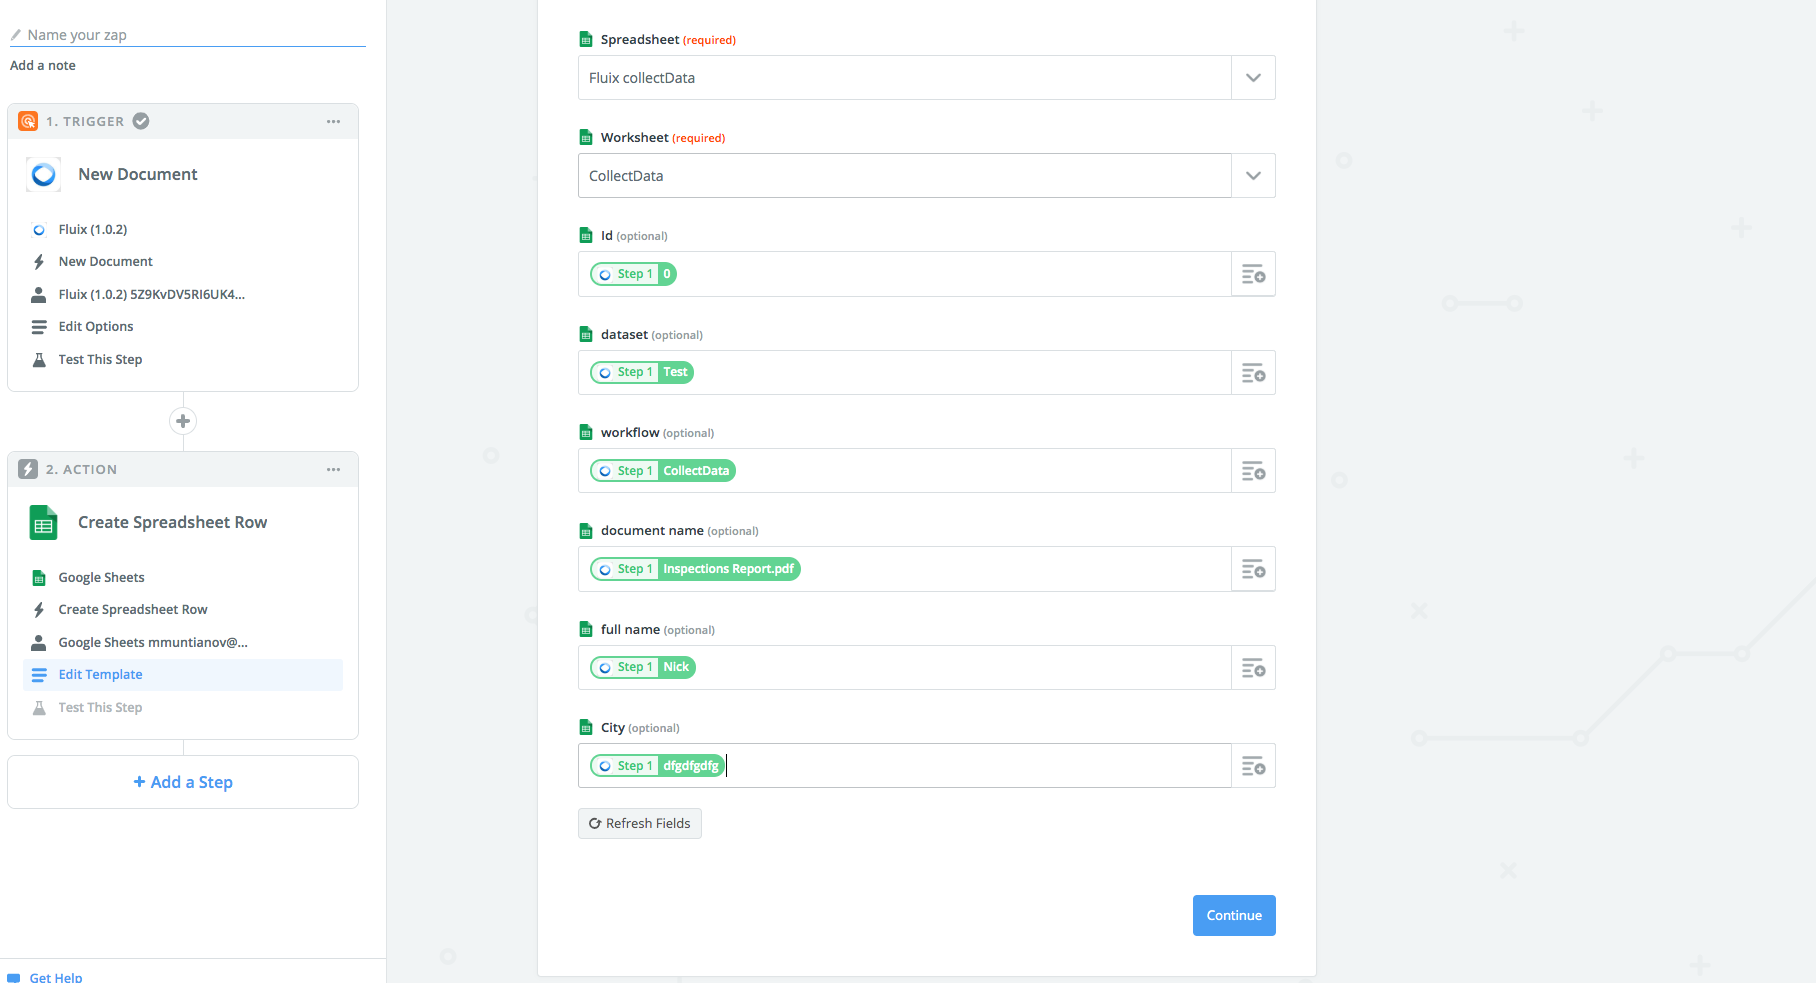This screenshot has width=1816, height=983.
Task: Click insert-field icon for full name
Action: pos(1253,668)
